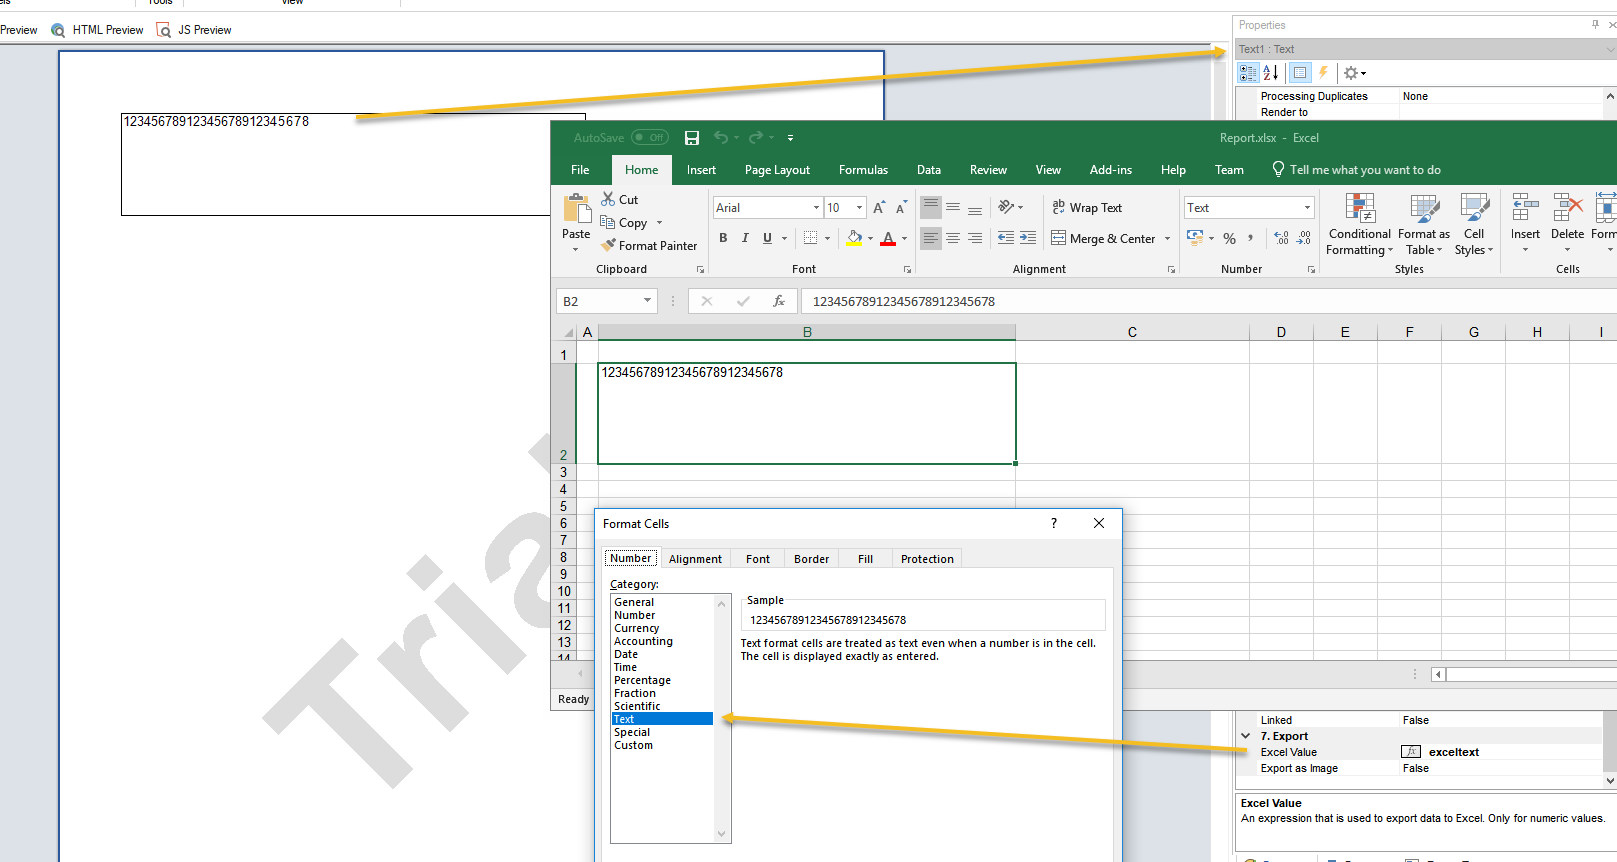Viewport: 1617px width, 862px height.
Task: Switch to Protection tab in Format Cells
Action: tap(927, 559)
